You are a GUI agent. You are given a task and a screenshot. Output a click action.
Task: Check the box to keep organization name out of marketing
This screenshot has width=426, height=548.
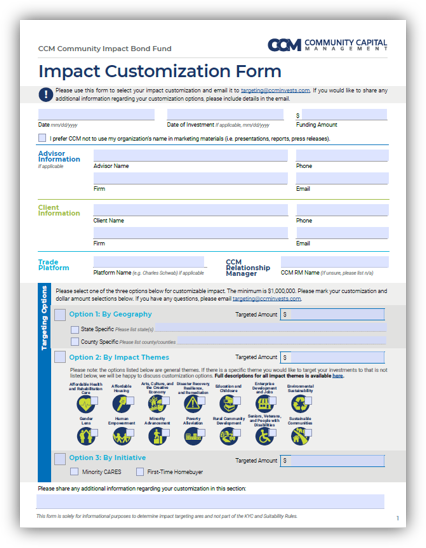tap(42, 138)
